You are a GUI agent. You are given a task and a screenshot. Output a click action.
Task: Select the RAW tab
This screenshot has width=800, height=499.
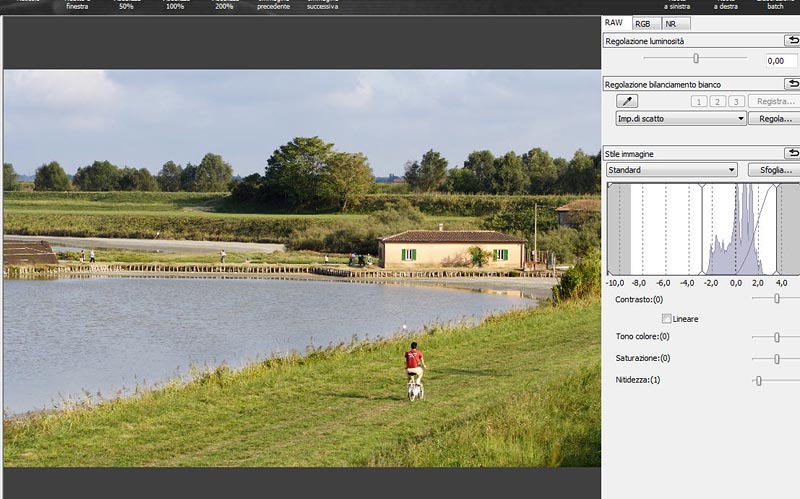(x=614, y=22)
